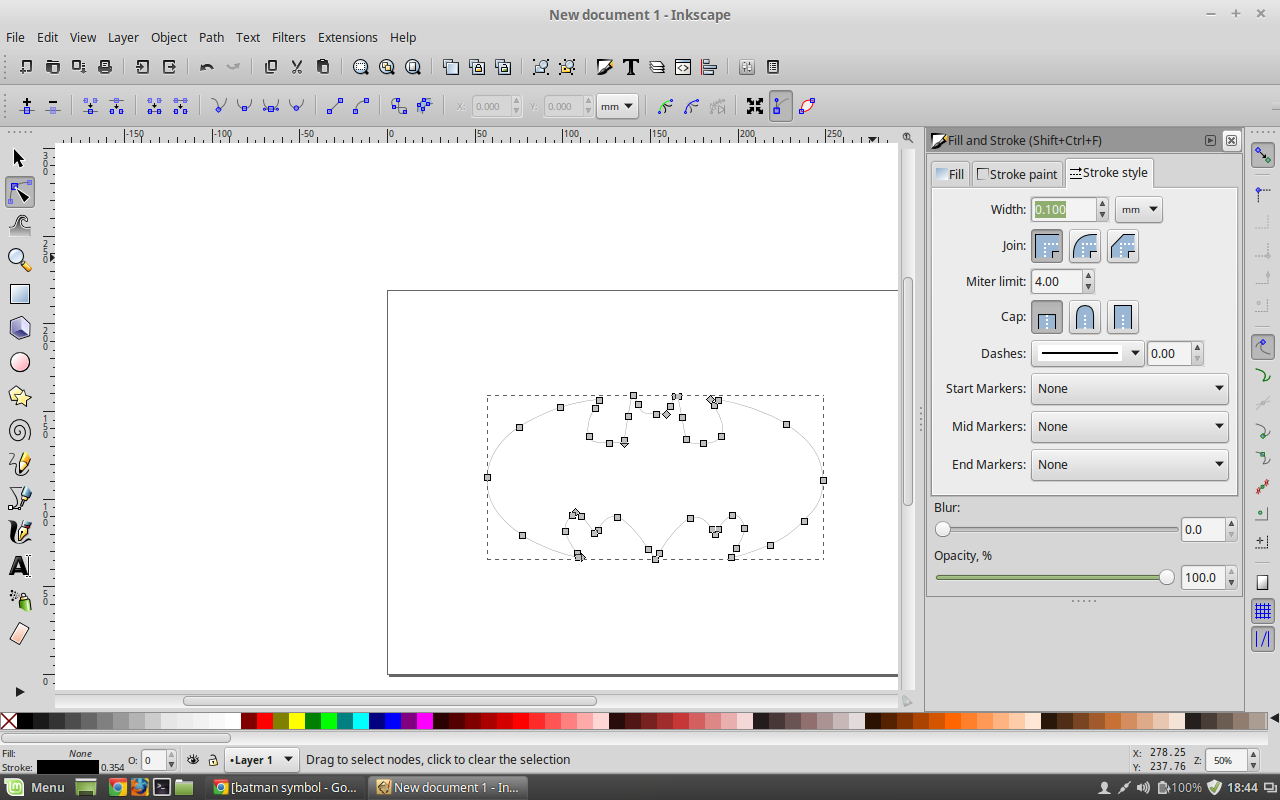
Task: Open stroke width unit dropdown
Action: coord(1139,210)
